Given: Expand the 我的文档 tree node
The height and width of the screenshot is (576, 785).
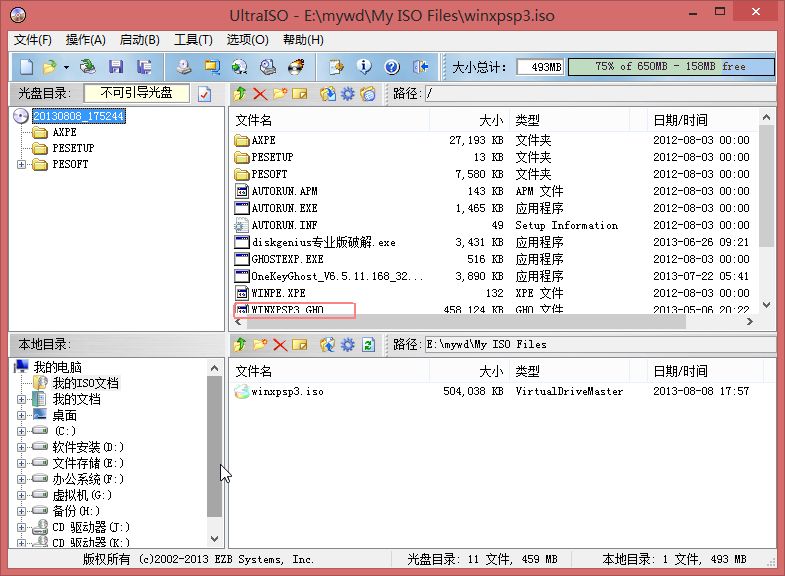Looking at the screenshot, I should 21,399.
